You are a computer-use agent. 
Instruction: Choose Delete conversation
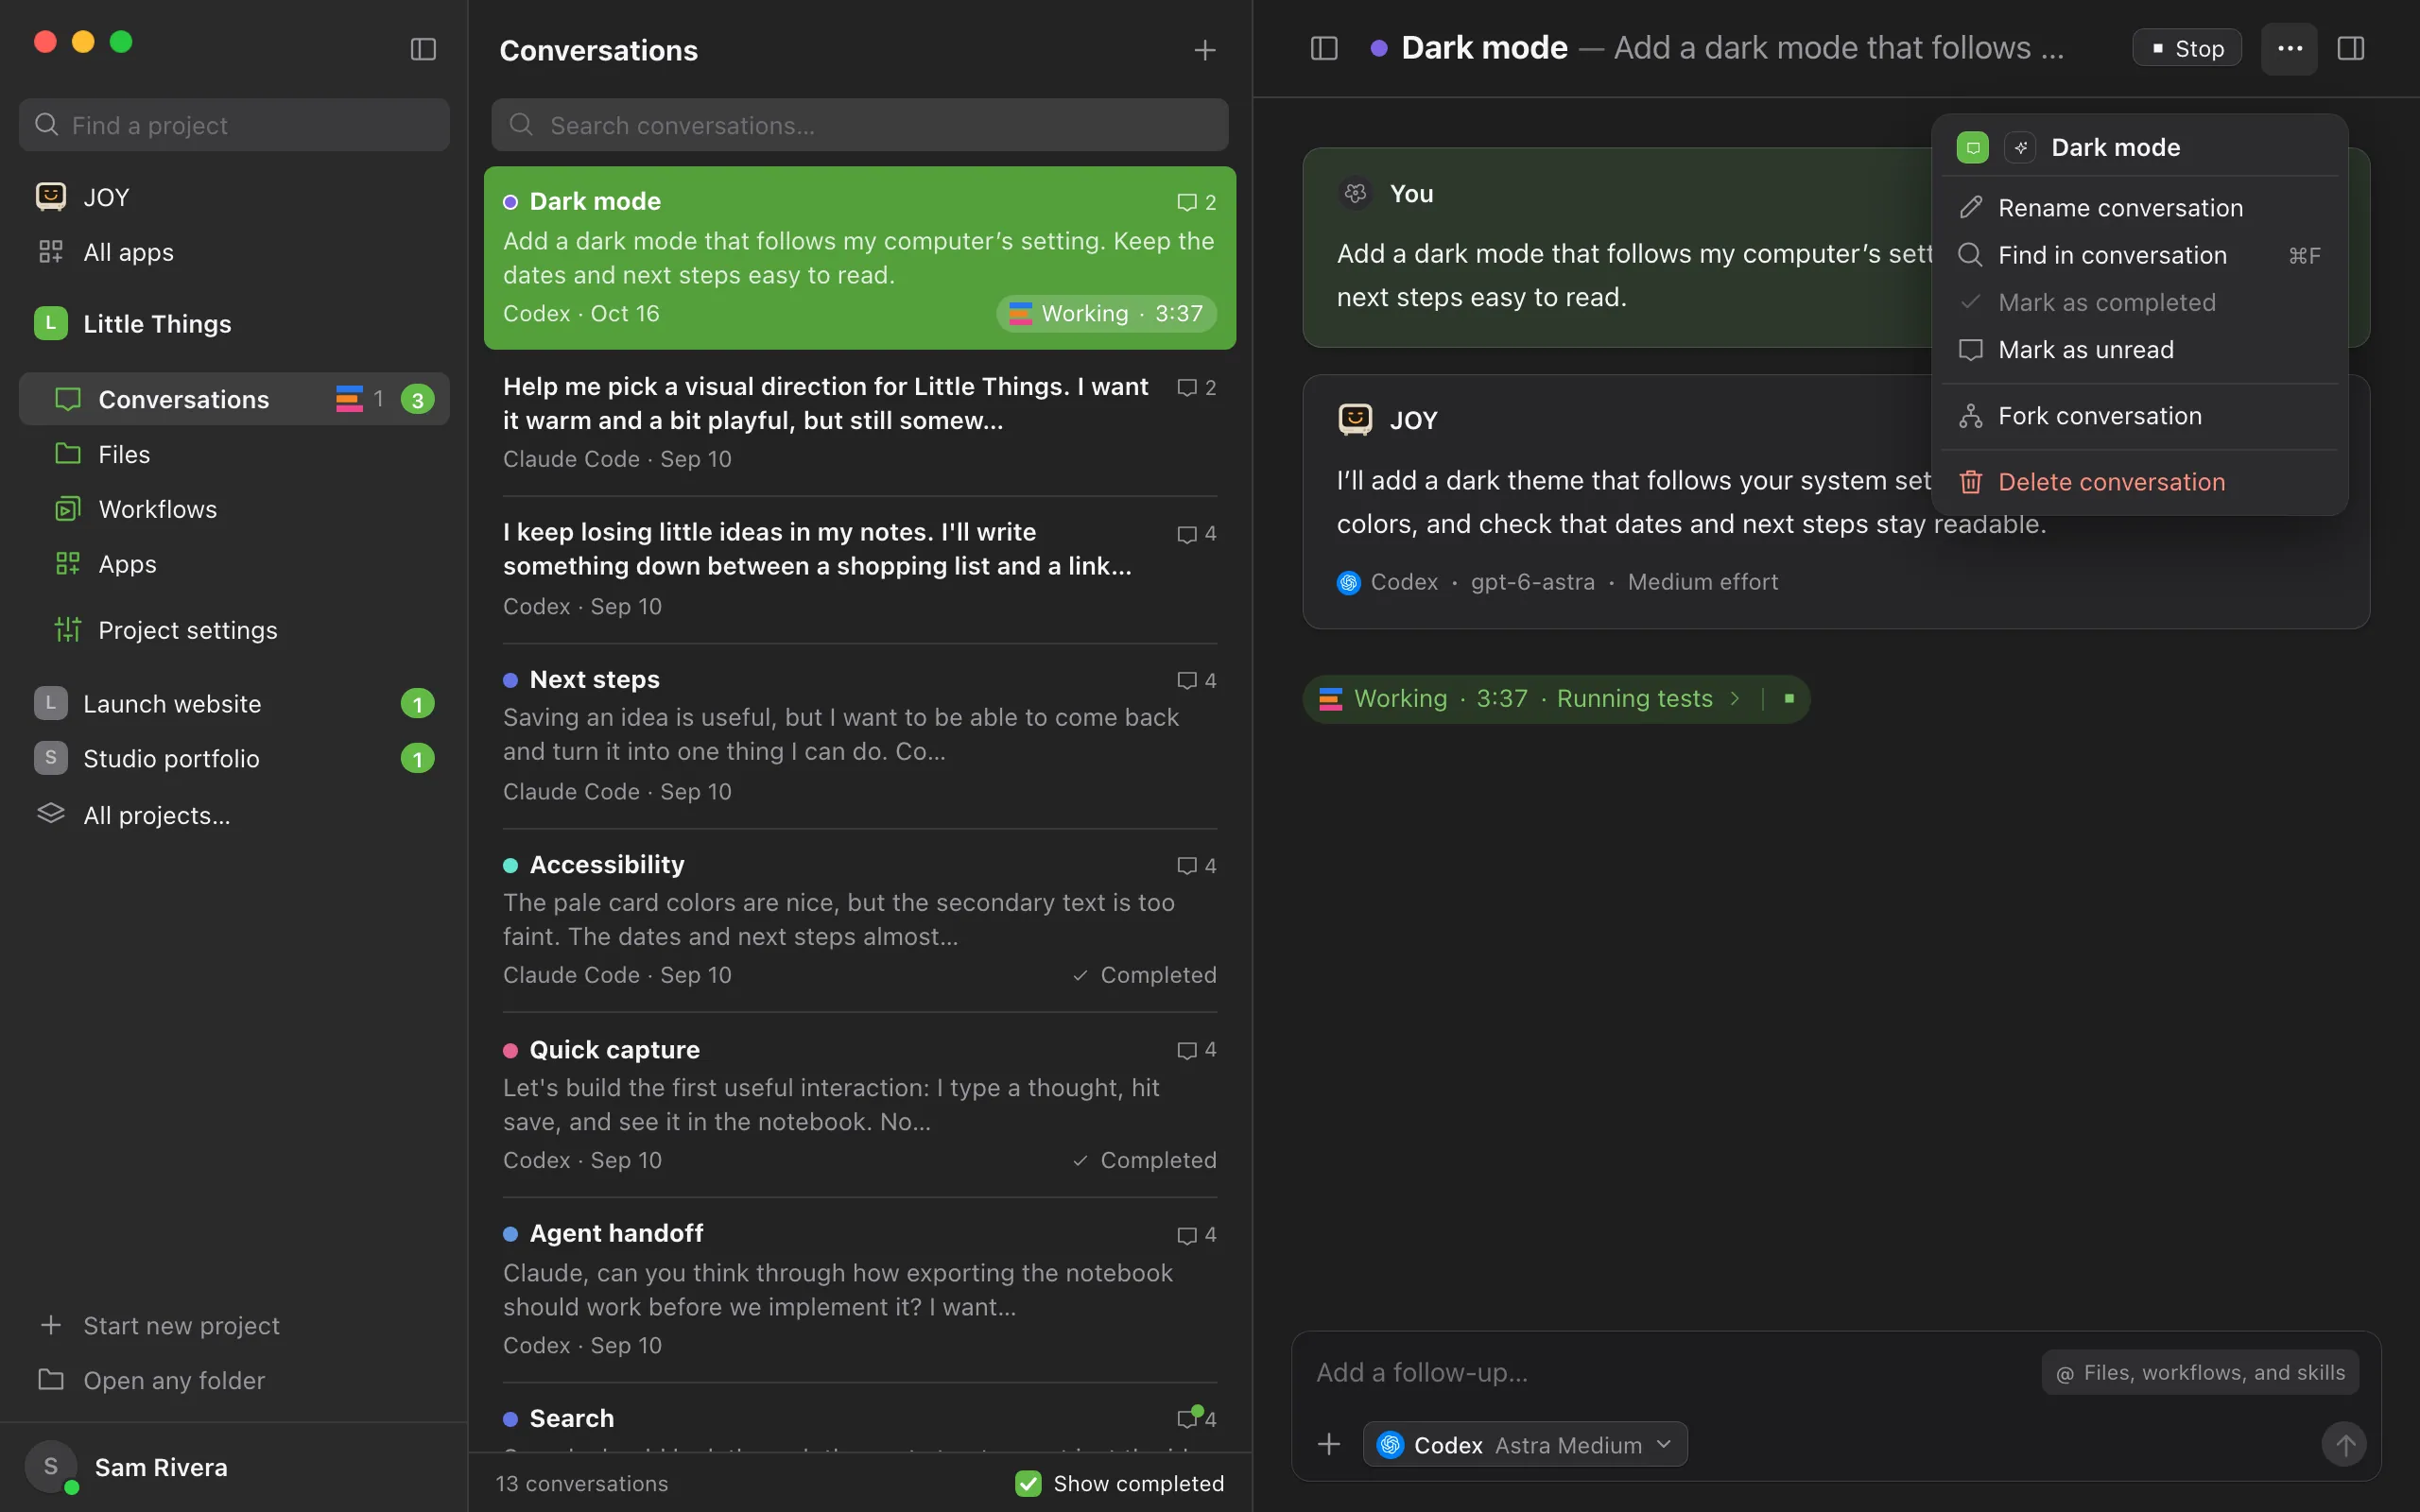[x=2139, y=481]
